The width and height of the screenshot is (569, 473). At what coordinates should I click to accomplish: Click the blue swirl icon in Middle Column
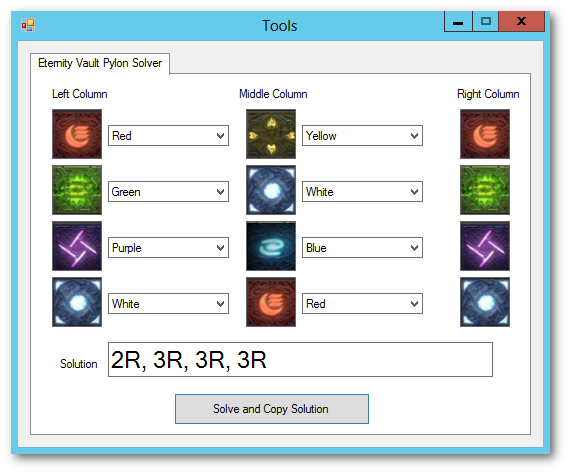click(271, 246)
